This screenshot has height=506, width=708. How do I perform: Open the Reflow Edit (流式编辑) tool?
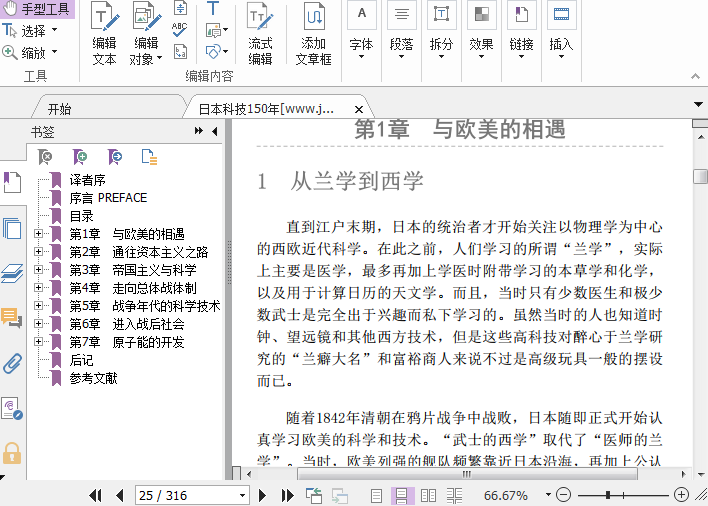(260, 33)
